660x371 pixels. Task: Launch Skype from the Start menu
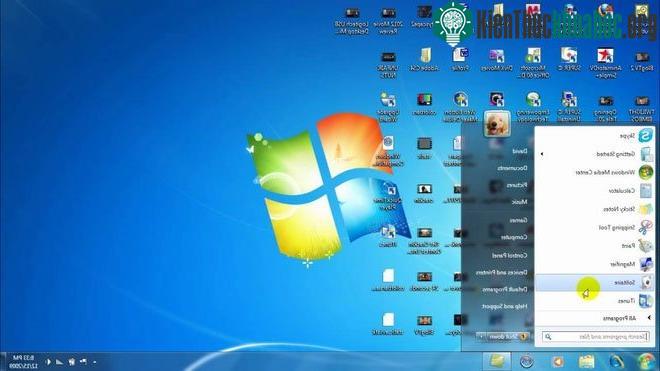click(x=594, y=136)
